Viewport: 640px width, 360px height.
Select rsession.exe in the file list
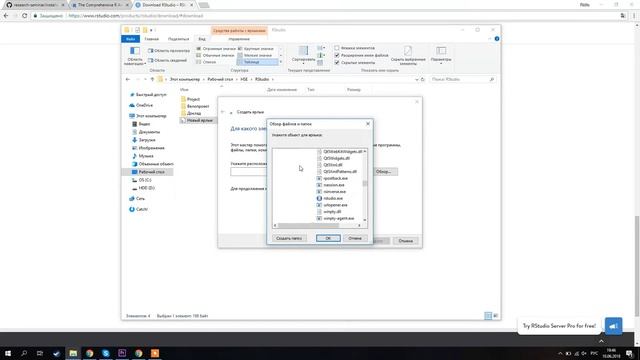331,185
